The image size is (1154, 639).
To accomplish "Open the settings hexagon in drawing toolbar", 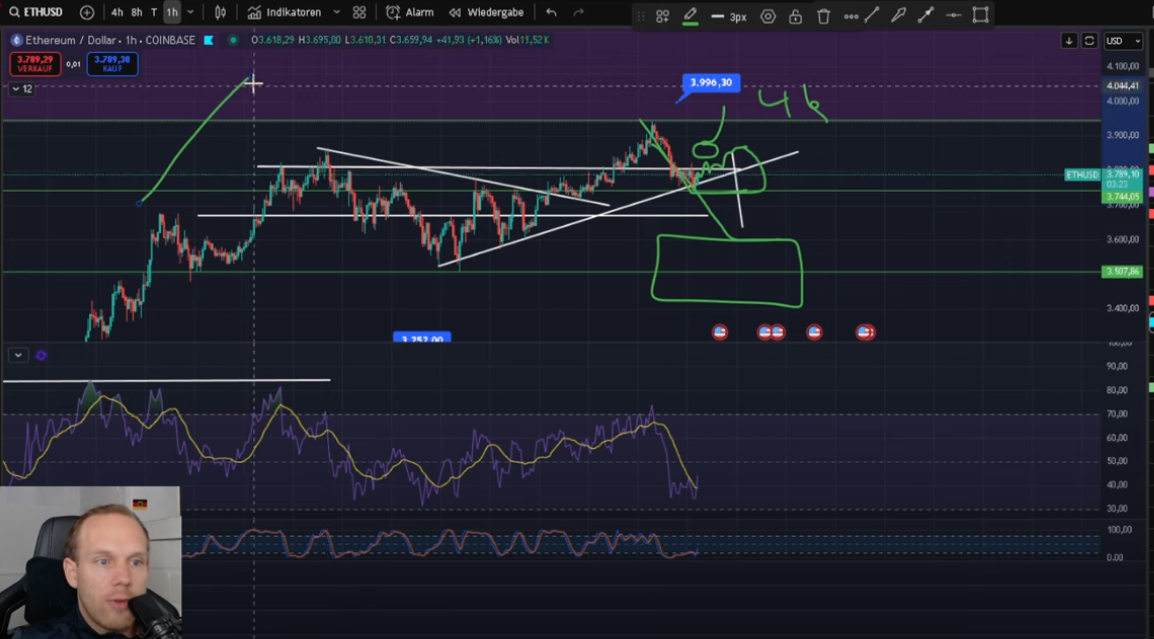I will point(768,16).
